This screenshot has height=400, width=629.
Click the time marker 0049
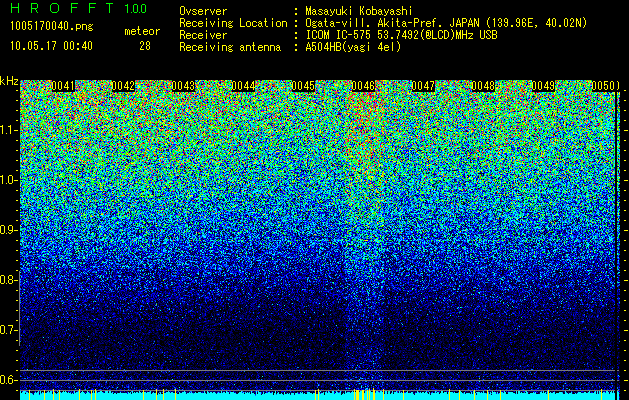point(544,86)
